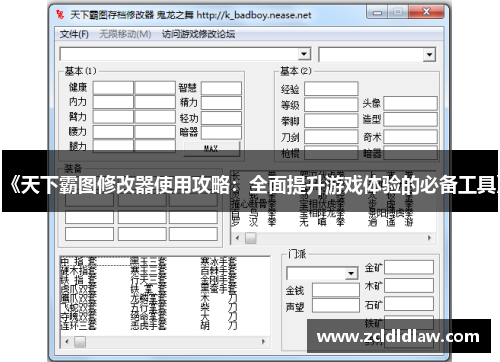Expand the wide top-left character combo box arrow
The image size is (500, 362).
pyautogui.click(x=304, y=54)
